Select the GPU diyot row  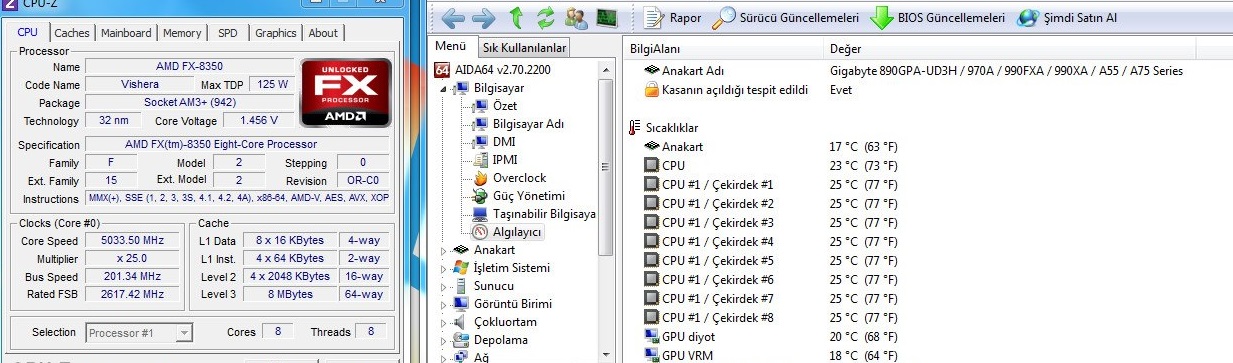(x=928, y=337)
